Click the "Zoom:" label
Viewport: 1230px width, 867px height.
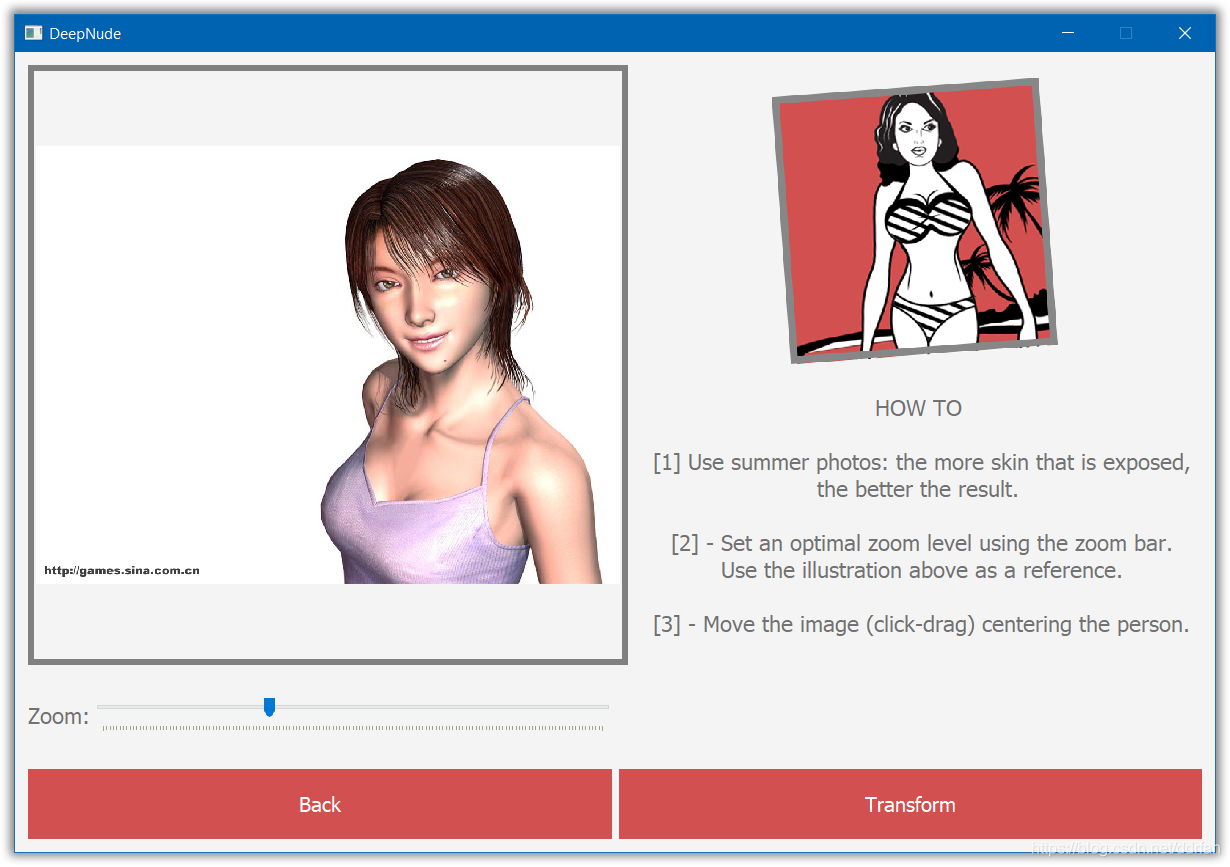click(58, 716)
